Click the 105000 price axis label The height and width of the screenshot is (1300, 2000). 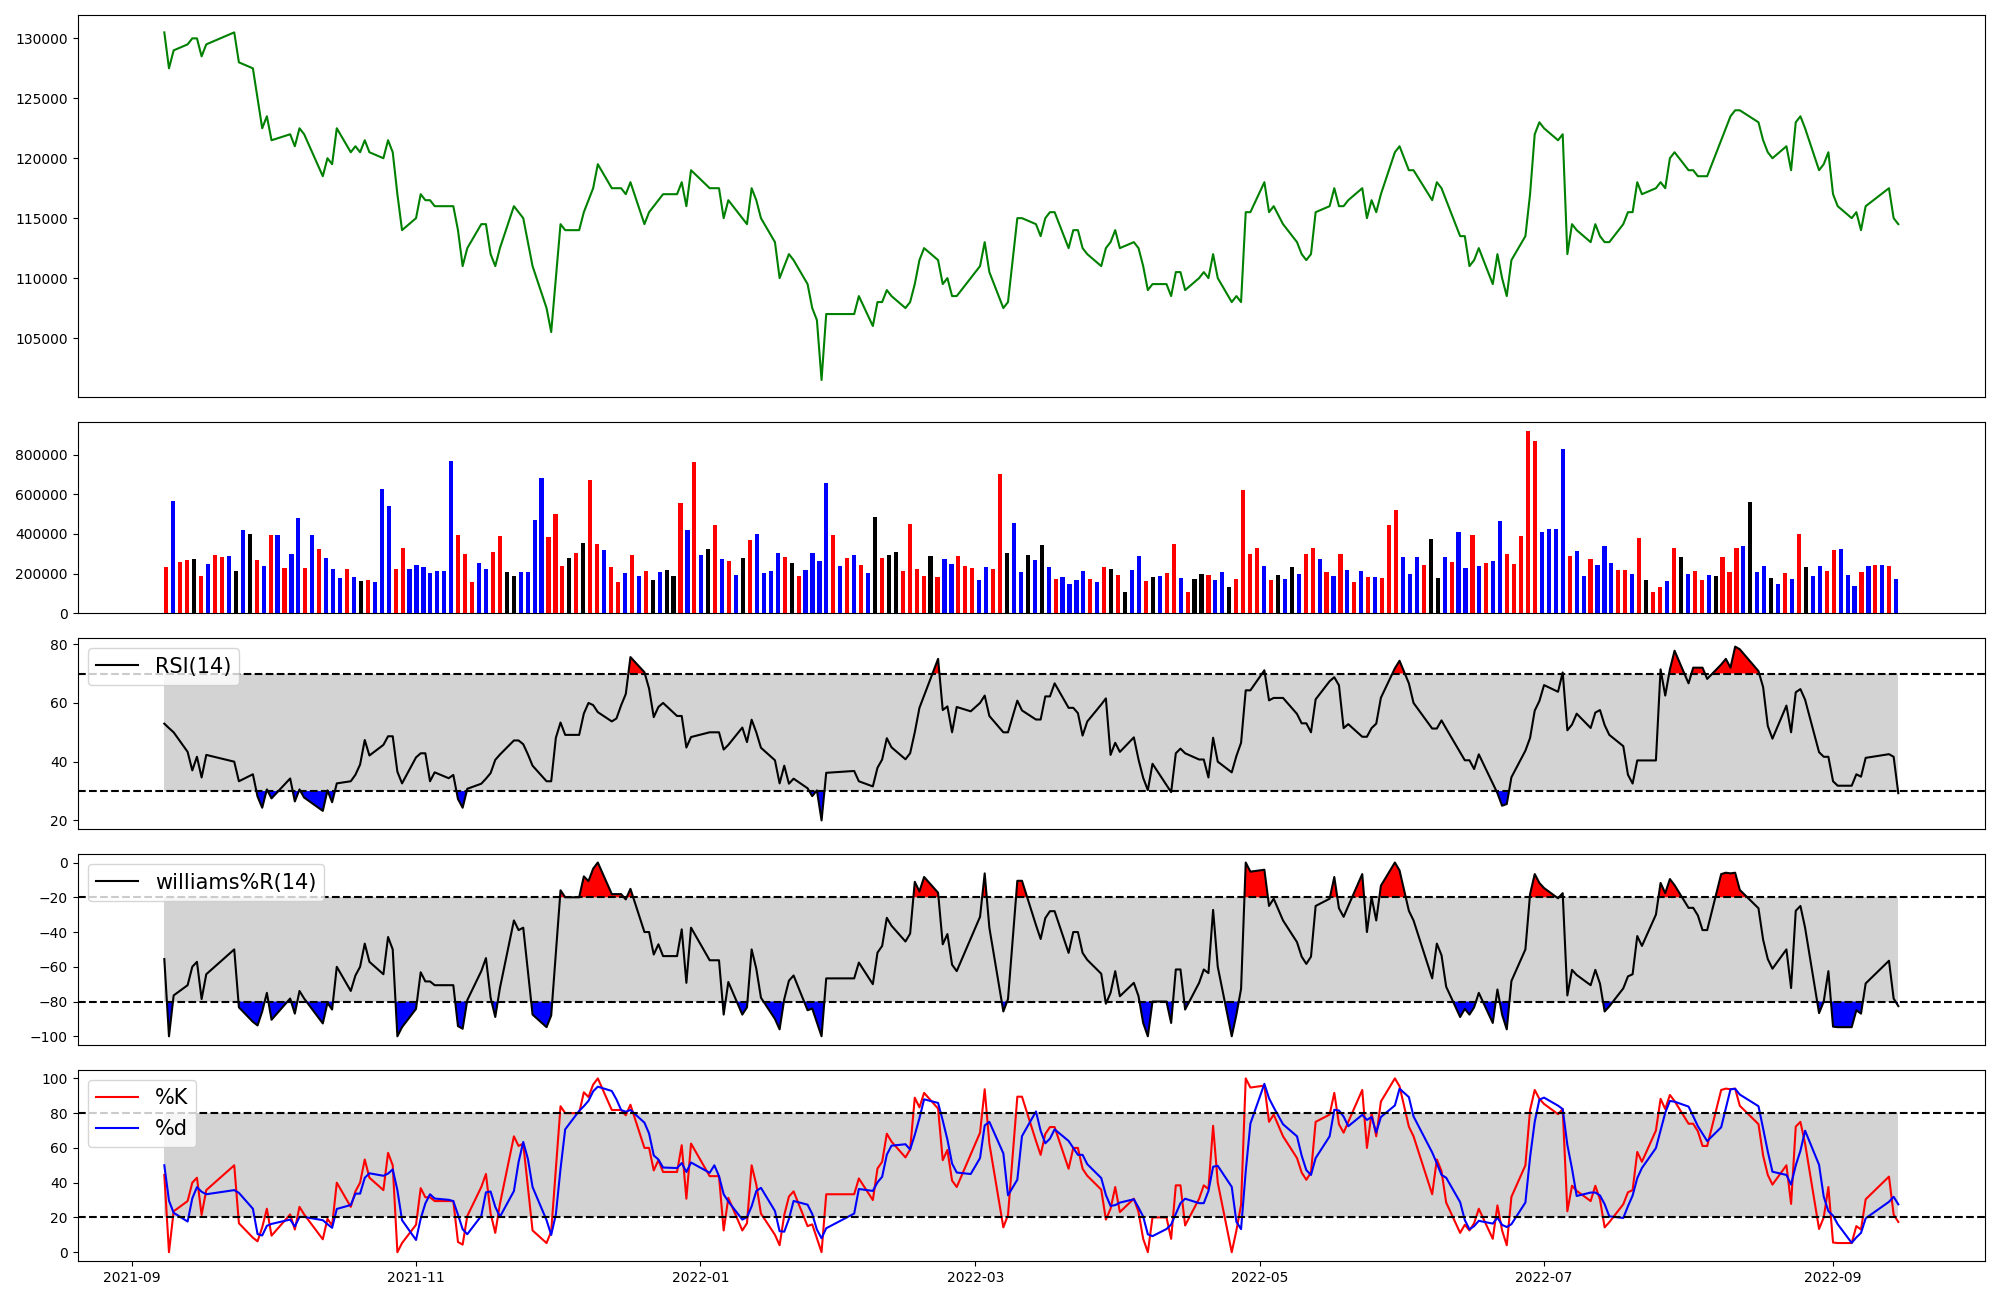pos(41,339)
